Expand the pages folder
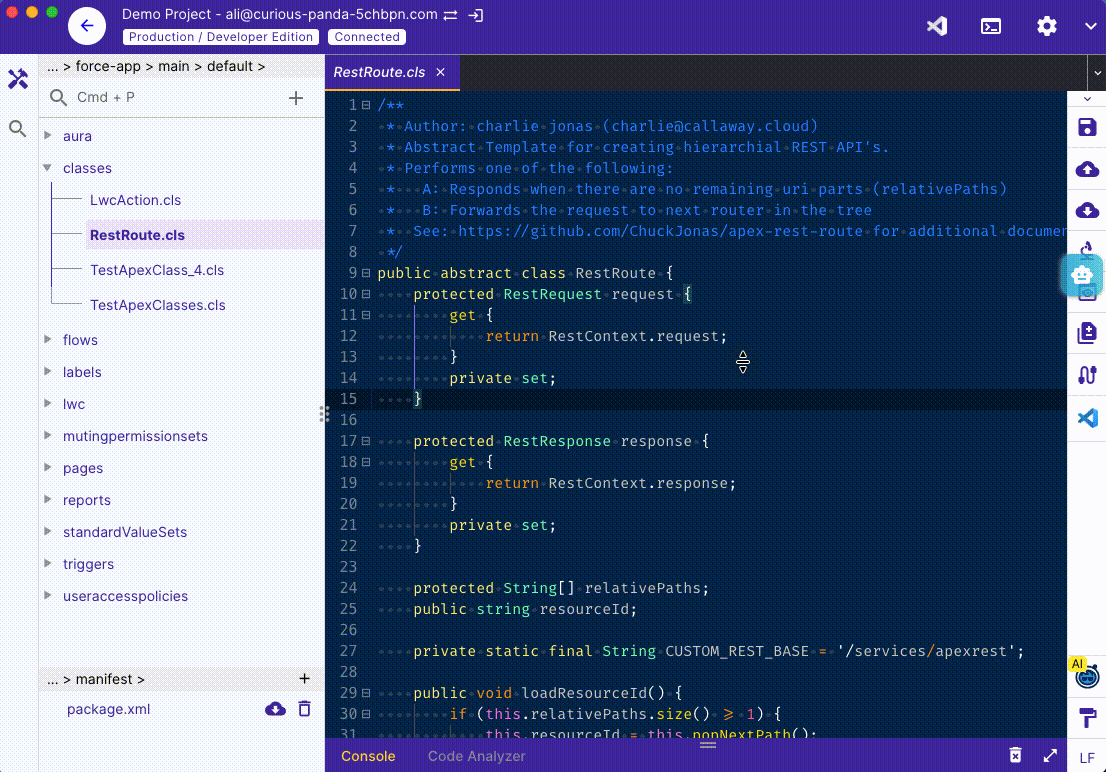Screen dimensions: 1106x772 48,467
